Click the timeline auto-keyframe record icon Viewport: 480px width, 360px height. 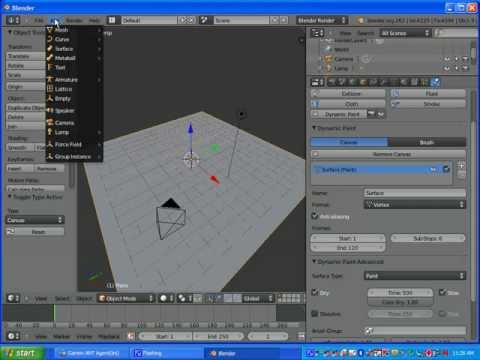pos(131,336)
